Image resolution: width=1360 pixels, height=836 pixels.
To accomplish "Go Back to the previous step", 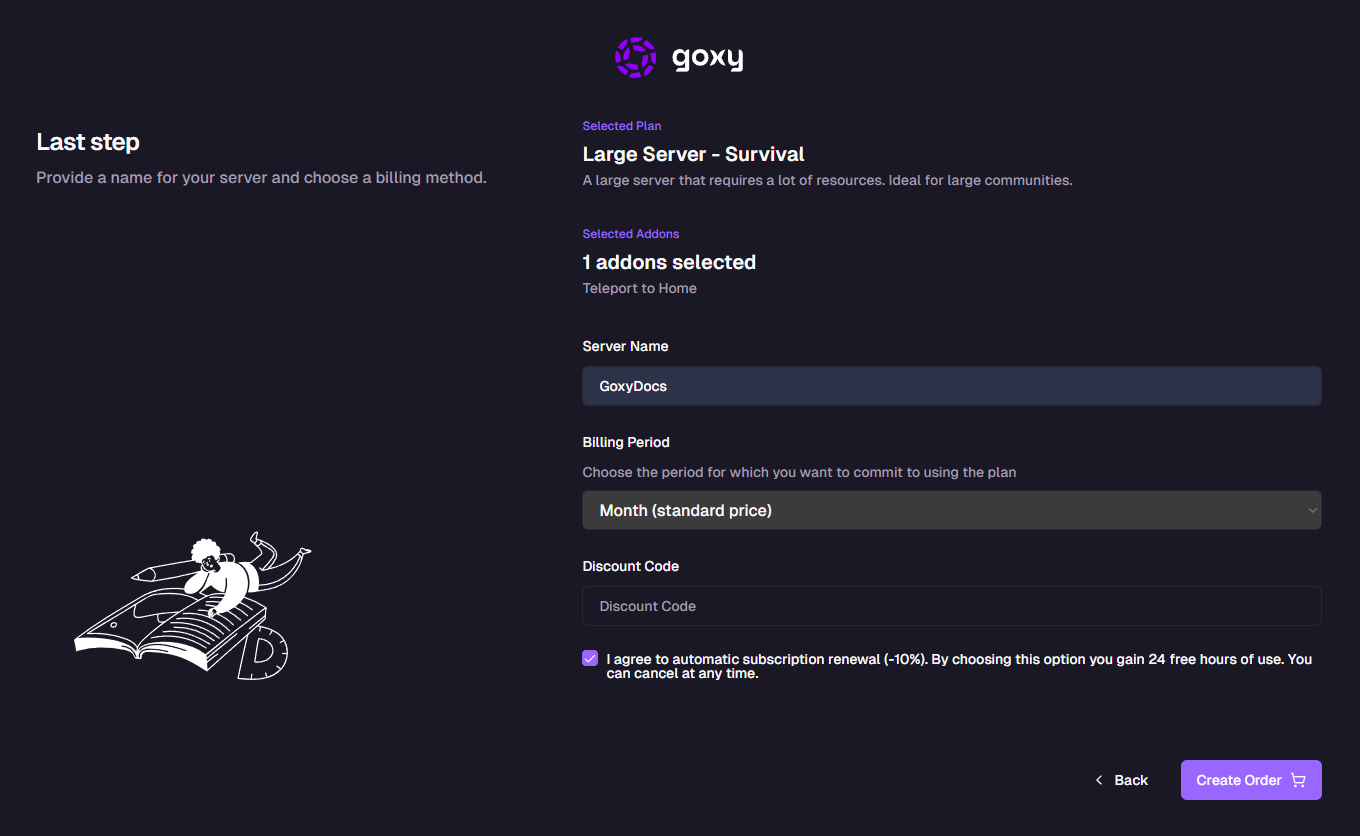I will (x=1121, y=780).
